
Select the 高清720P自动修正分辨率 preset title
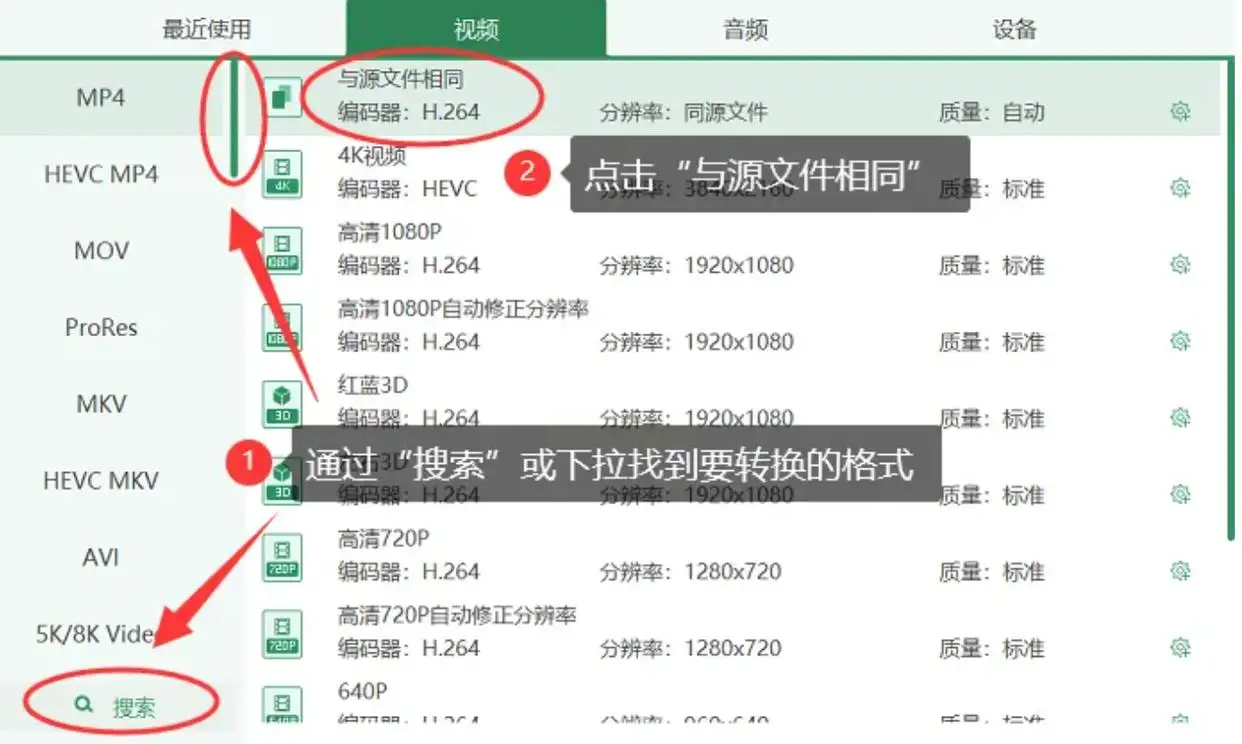coord(457,615)
